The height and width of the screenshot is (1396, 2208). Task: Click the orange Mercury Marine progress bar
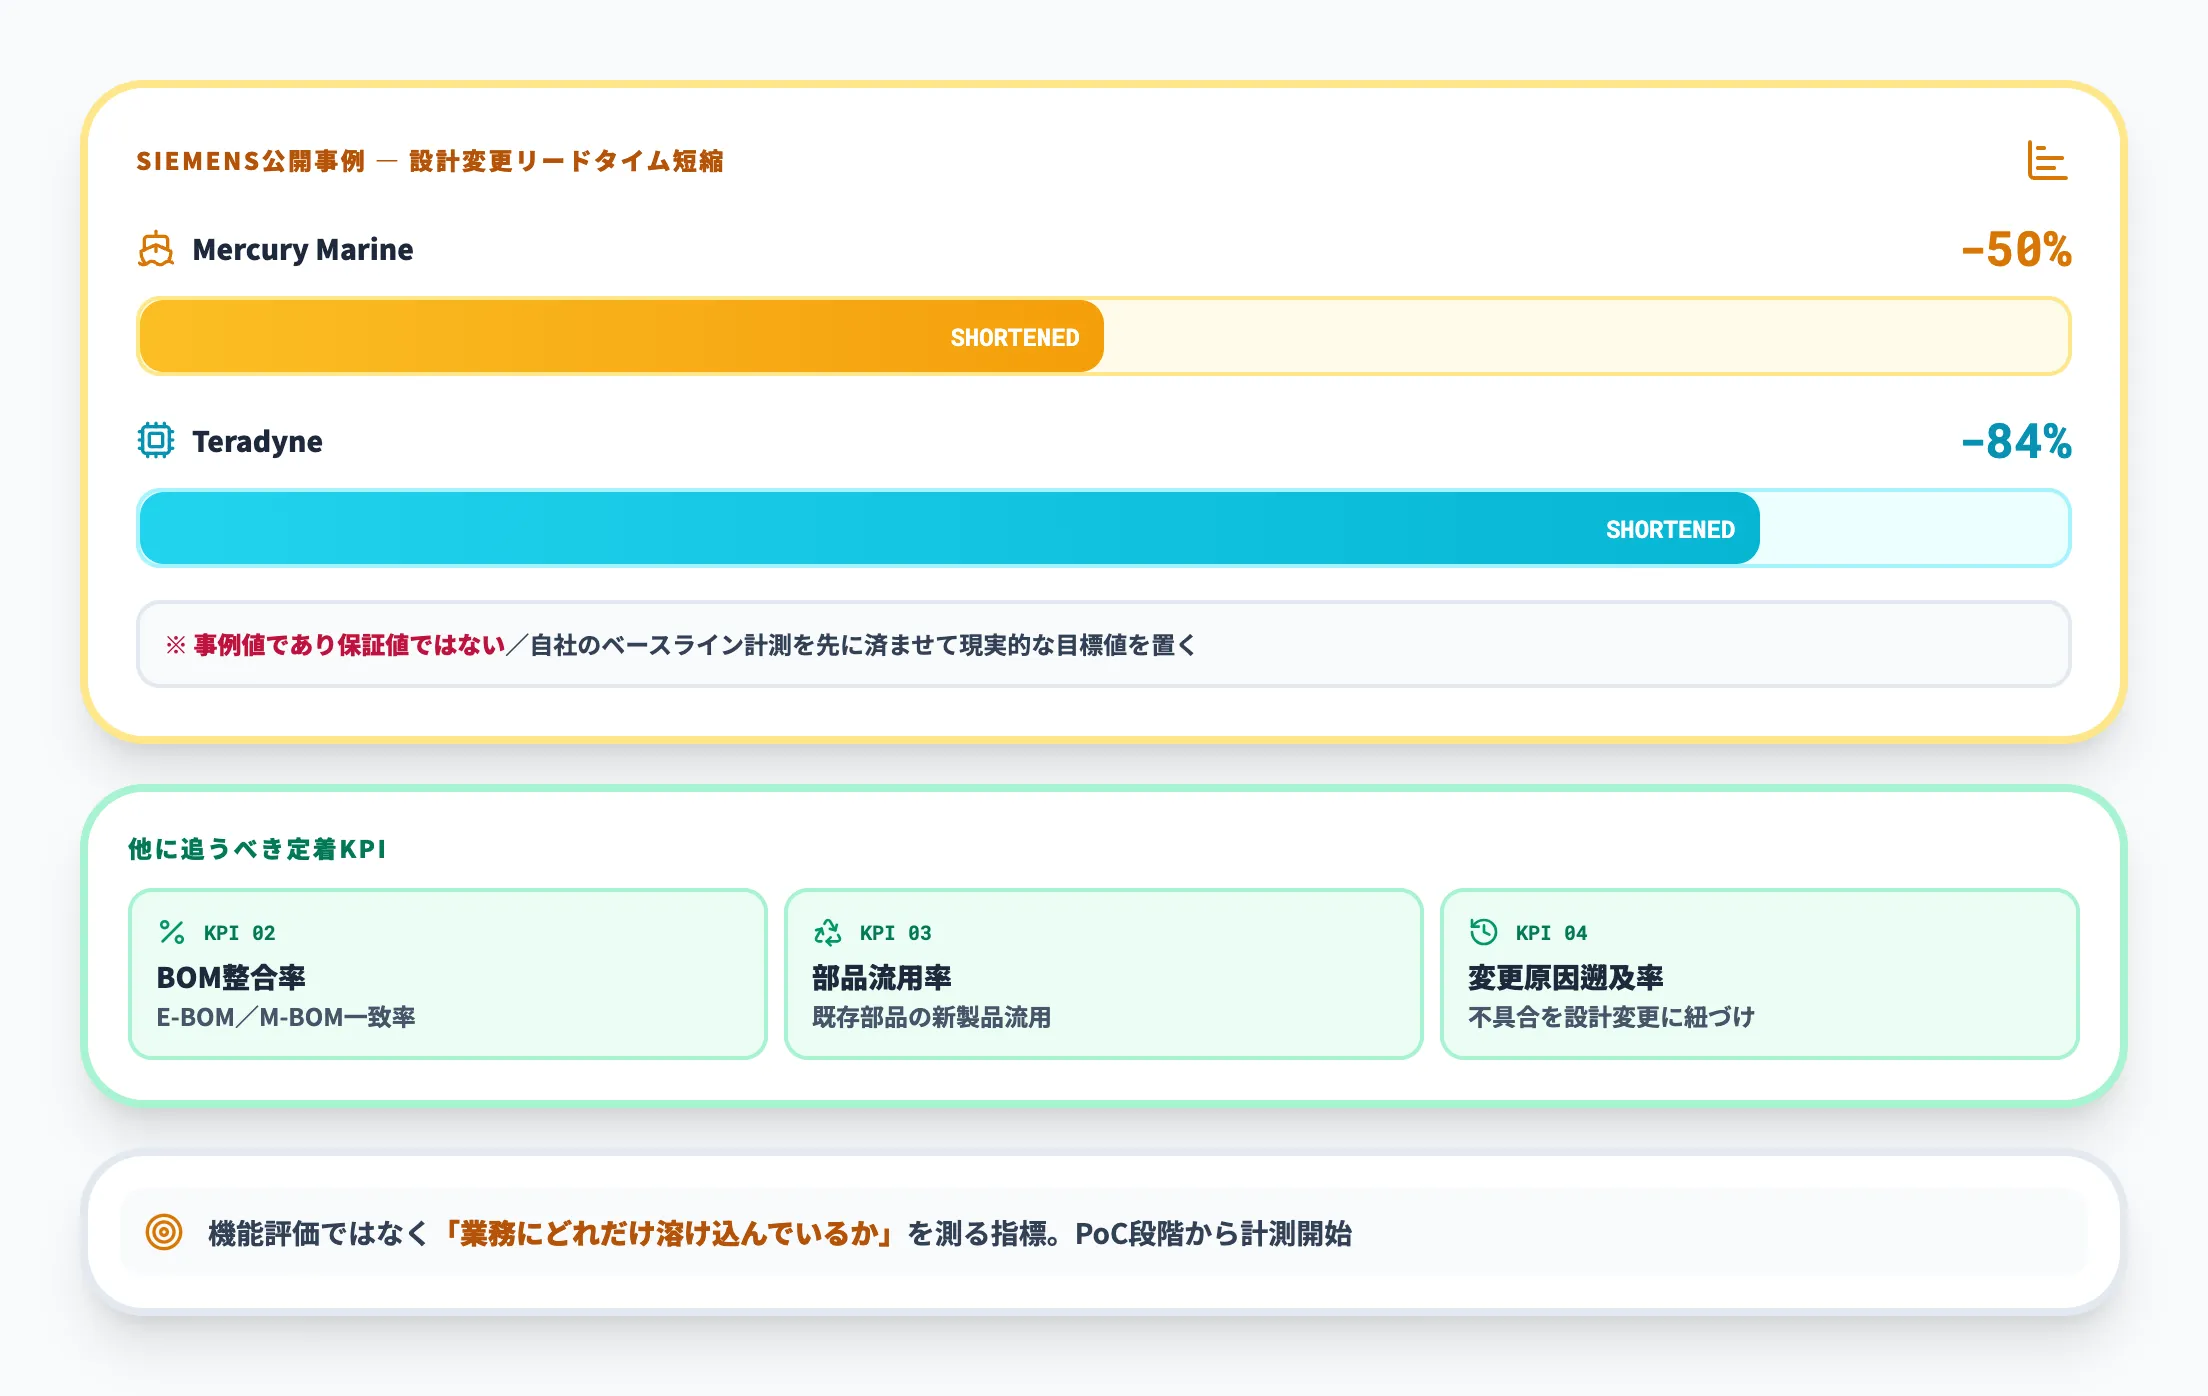[x=621, y=336]
